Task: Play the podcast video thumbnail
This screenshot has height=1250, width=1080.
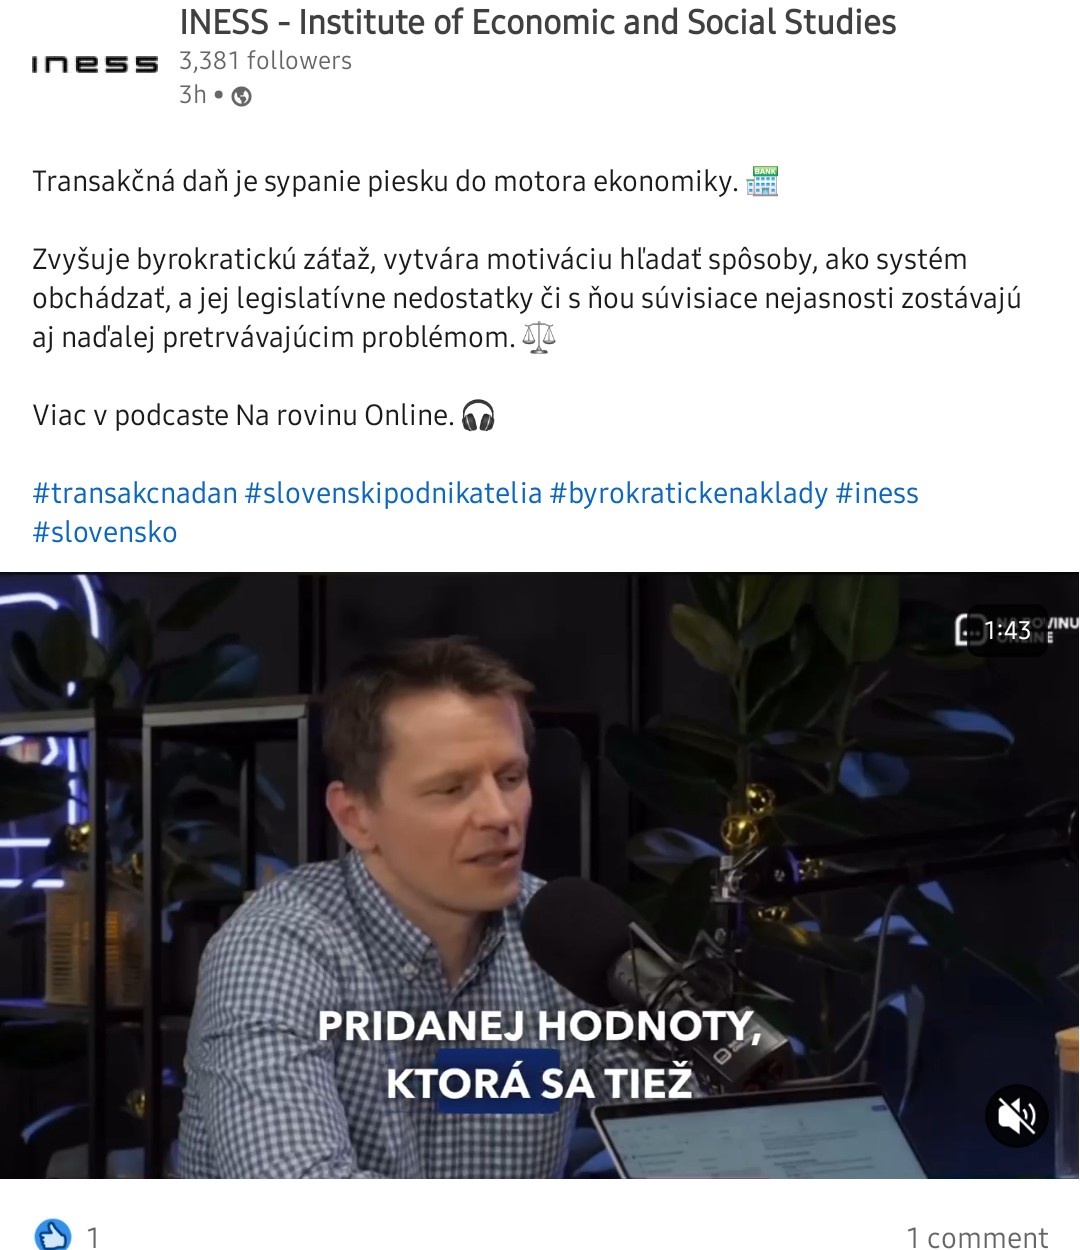Action: (540, 875)
